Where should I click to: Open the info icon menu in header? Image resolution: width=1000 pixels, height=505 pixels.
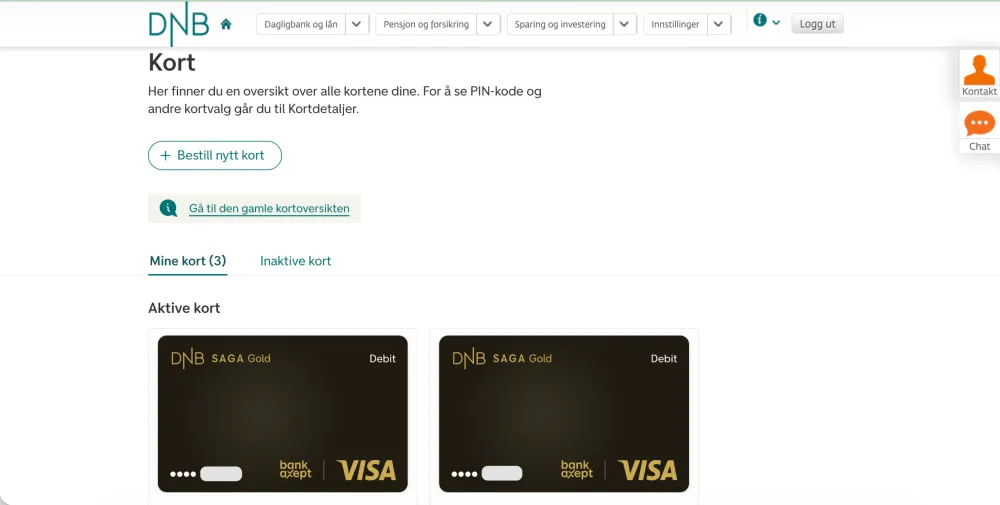pyautogui.click(x=766, y=21)
